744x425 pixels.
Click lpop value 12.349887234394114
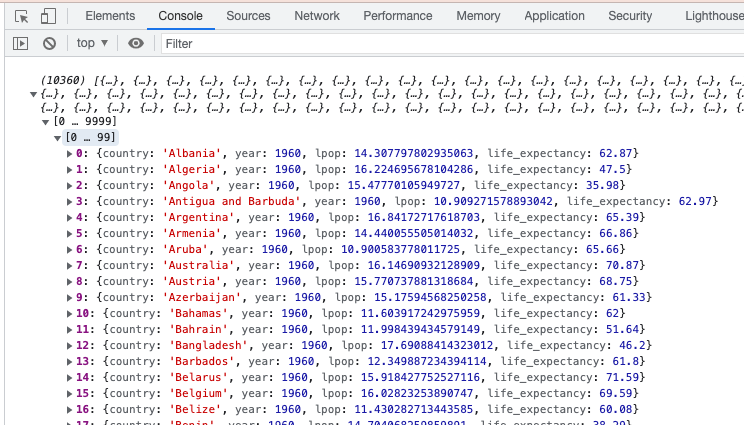[427, 361]
